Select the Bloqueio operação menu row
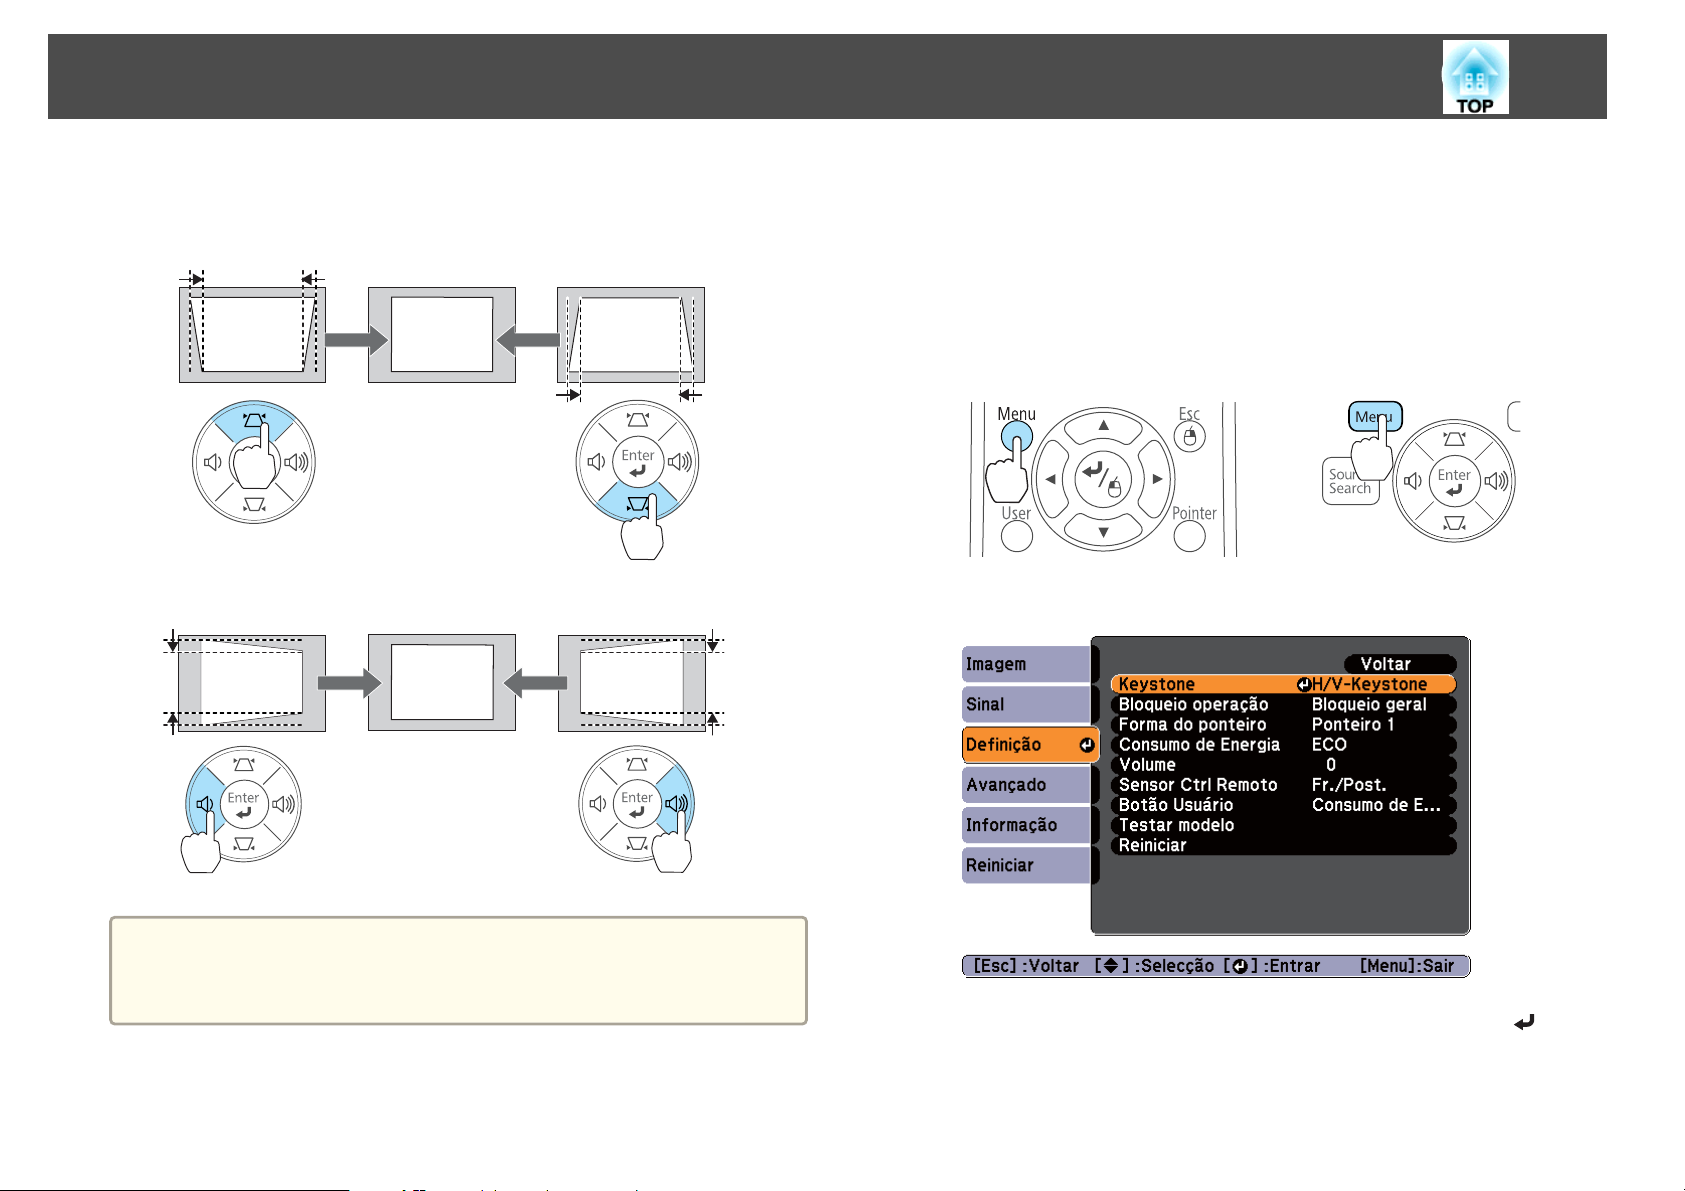Screen dimensions: 1685x1191 click(1283, 704)
